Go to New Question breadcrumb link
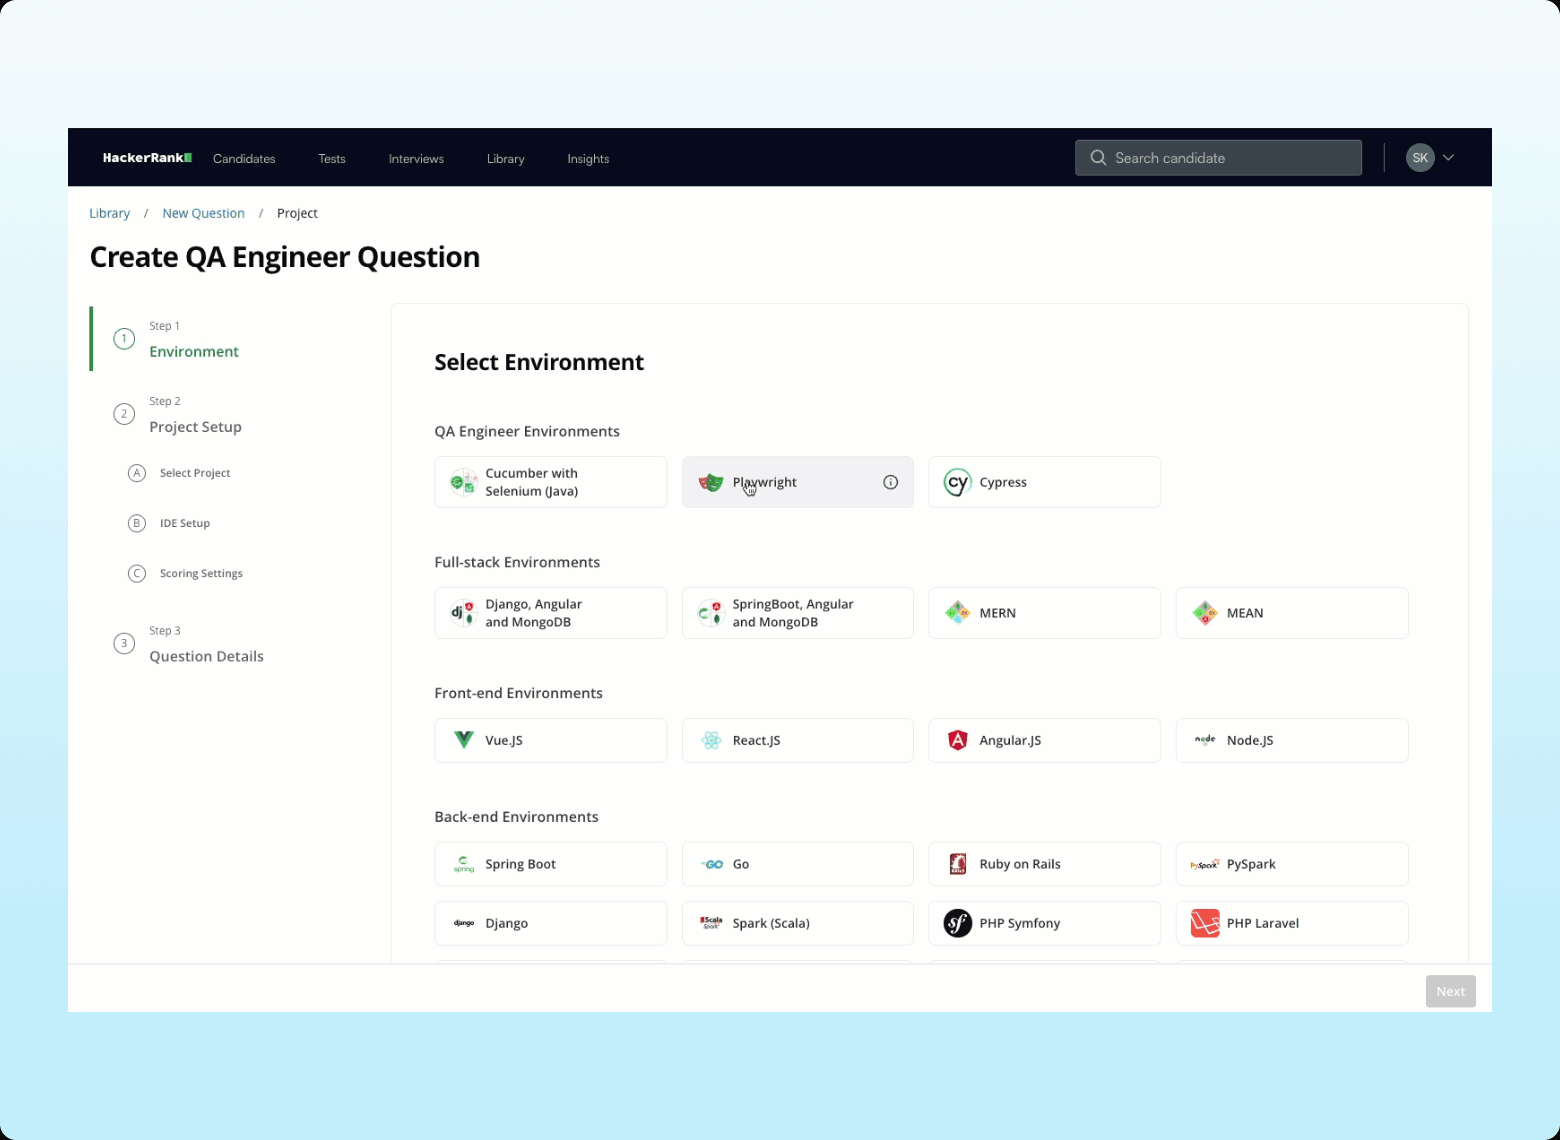Viewport: 1560px width, 1140px height. coord(203,213)
